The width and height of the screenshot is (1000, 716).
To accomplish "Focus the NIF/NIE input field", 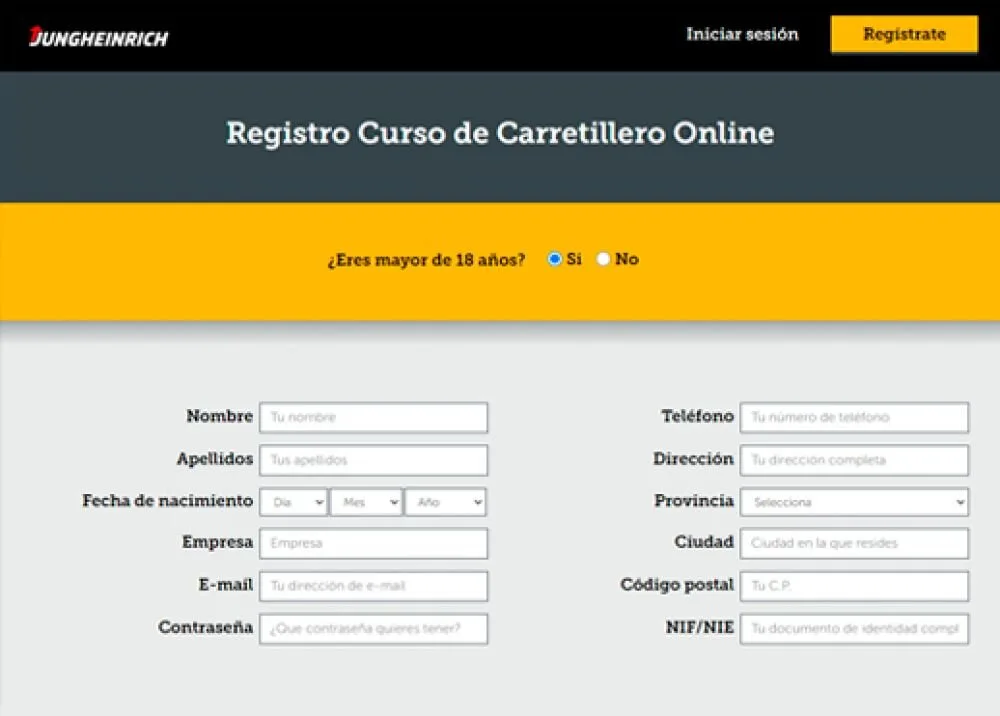I will coord(855,629).
